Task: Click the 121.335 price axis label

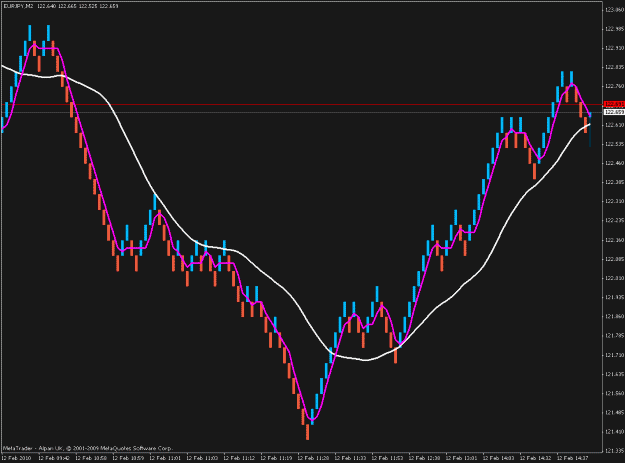Action: point(614,451)
